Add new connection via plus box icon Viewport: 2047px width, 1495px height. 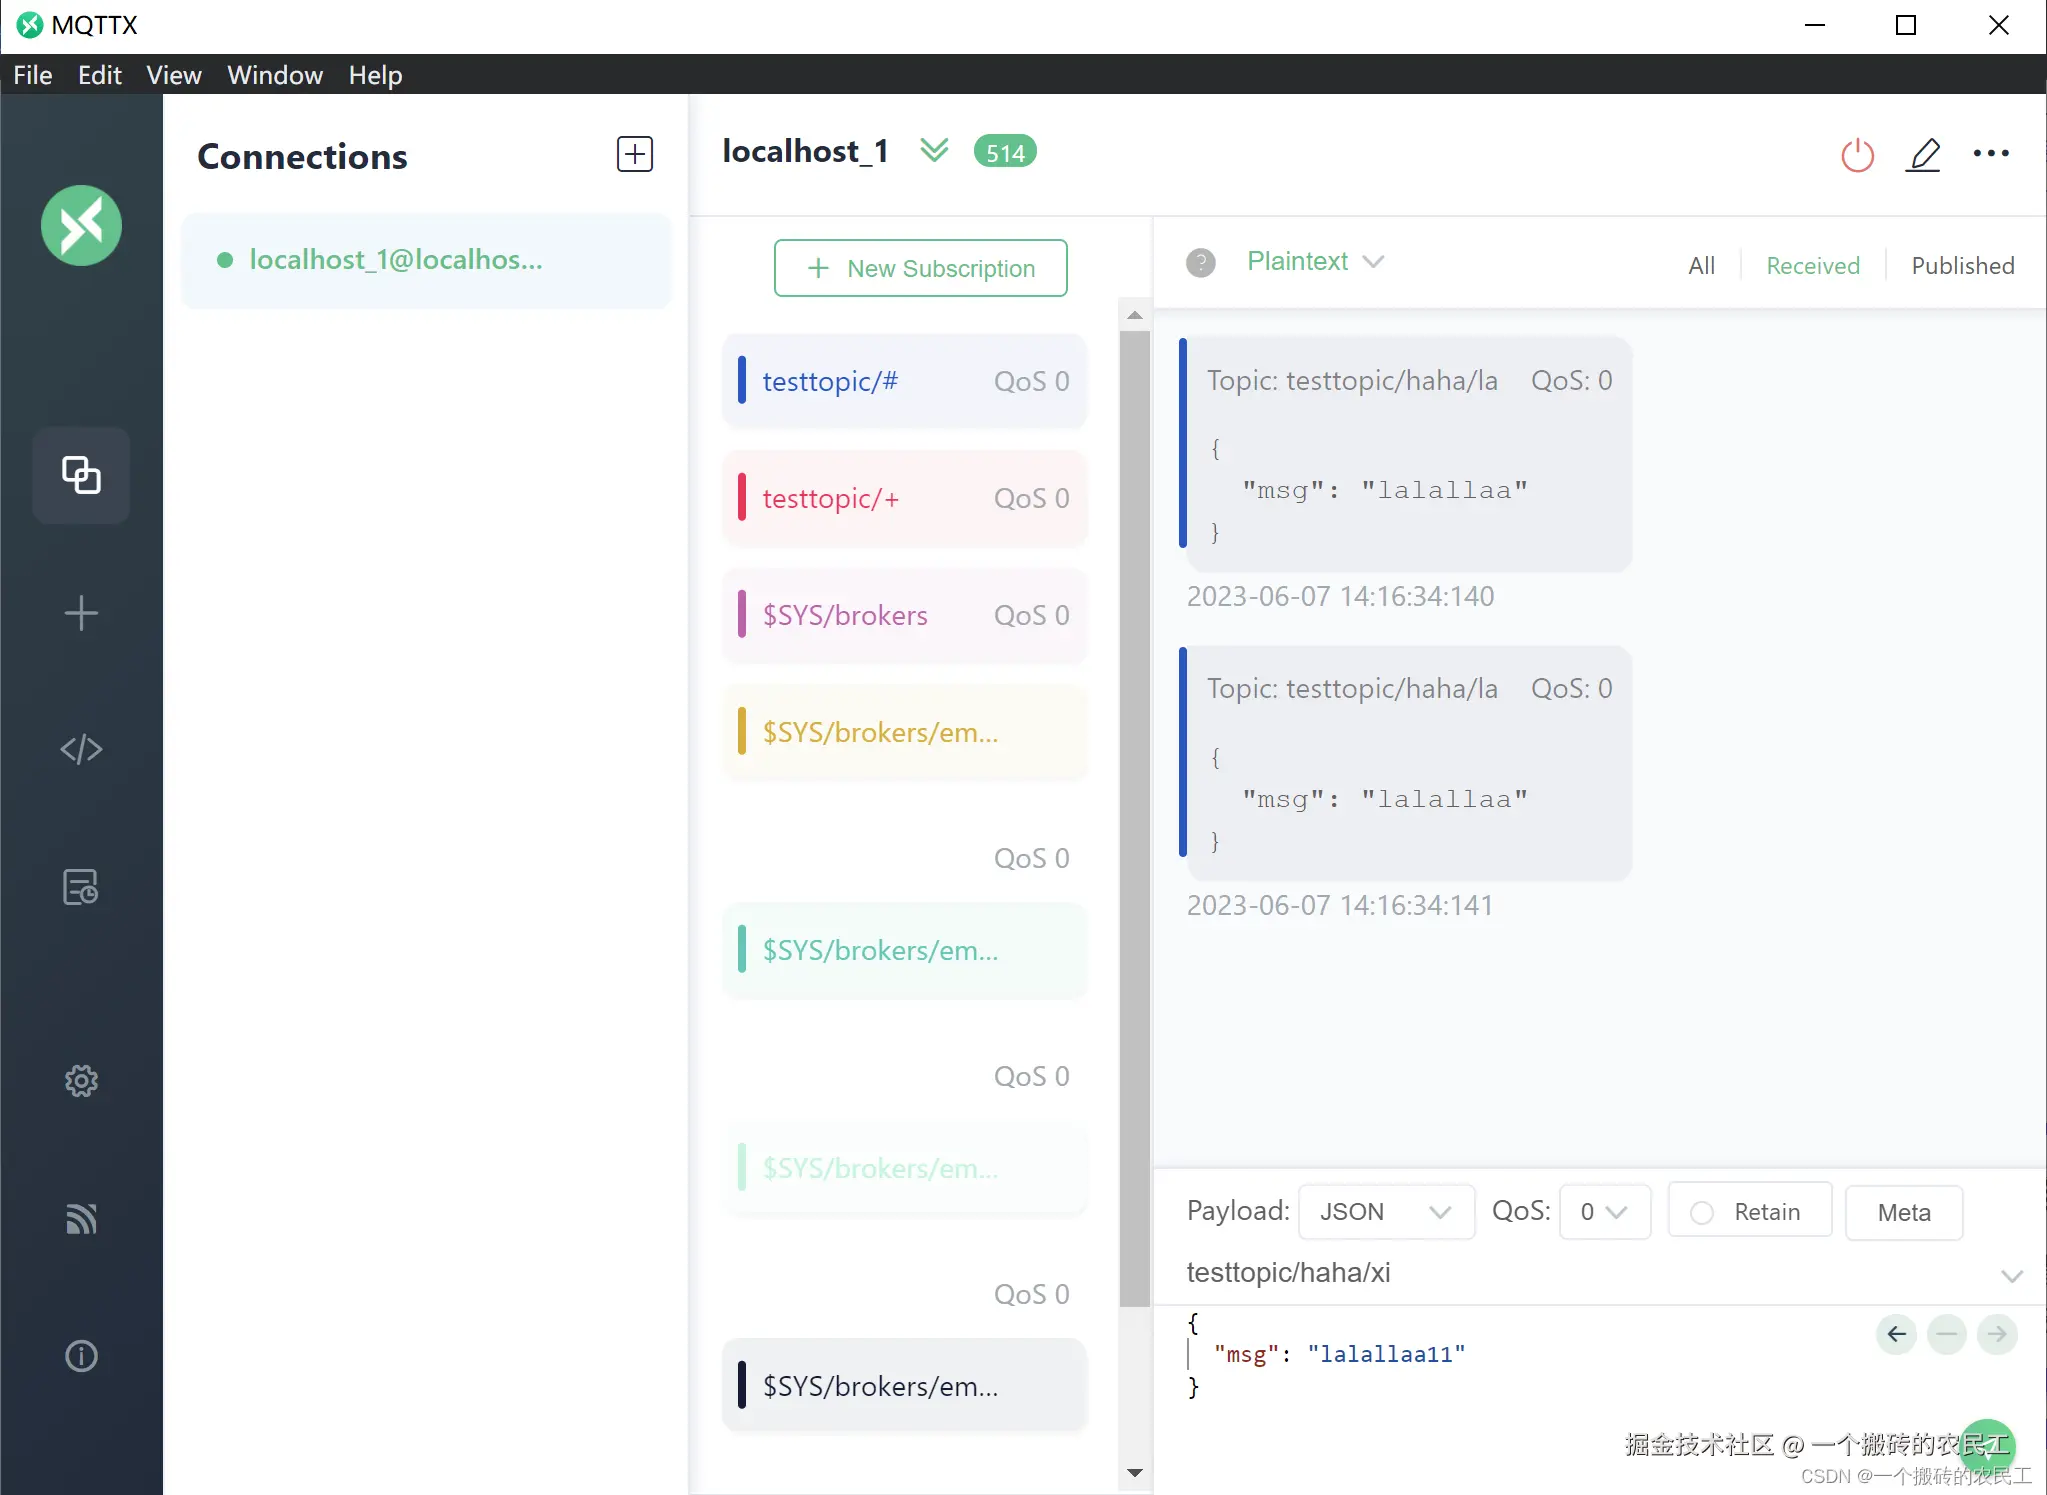(x=635, y=155)
